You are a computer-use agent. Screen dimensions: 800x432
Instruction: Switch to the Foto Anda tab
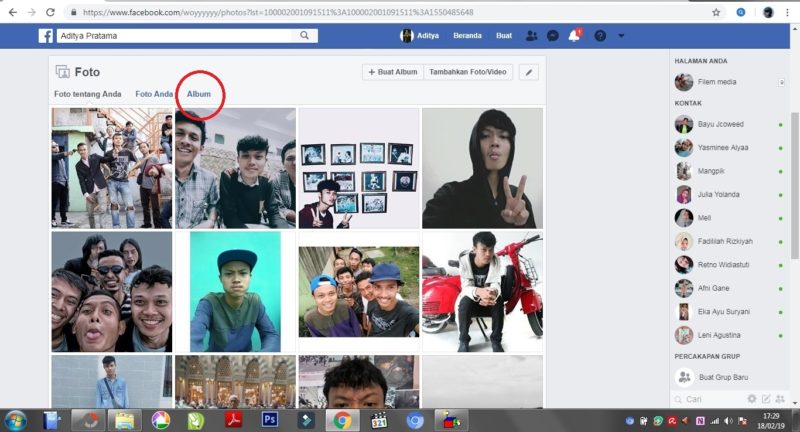(154, 94)
